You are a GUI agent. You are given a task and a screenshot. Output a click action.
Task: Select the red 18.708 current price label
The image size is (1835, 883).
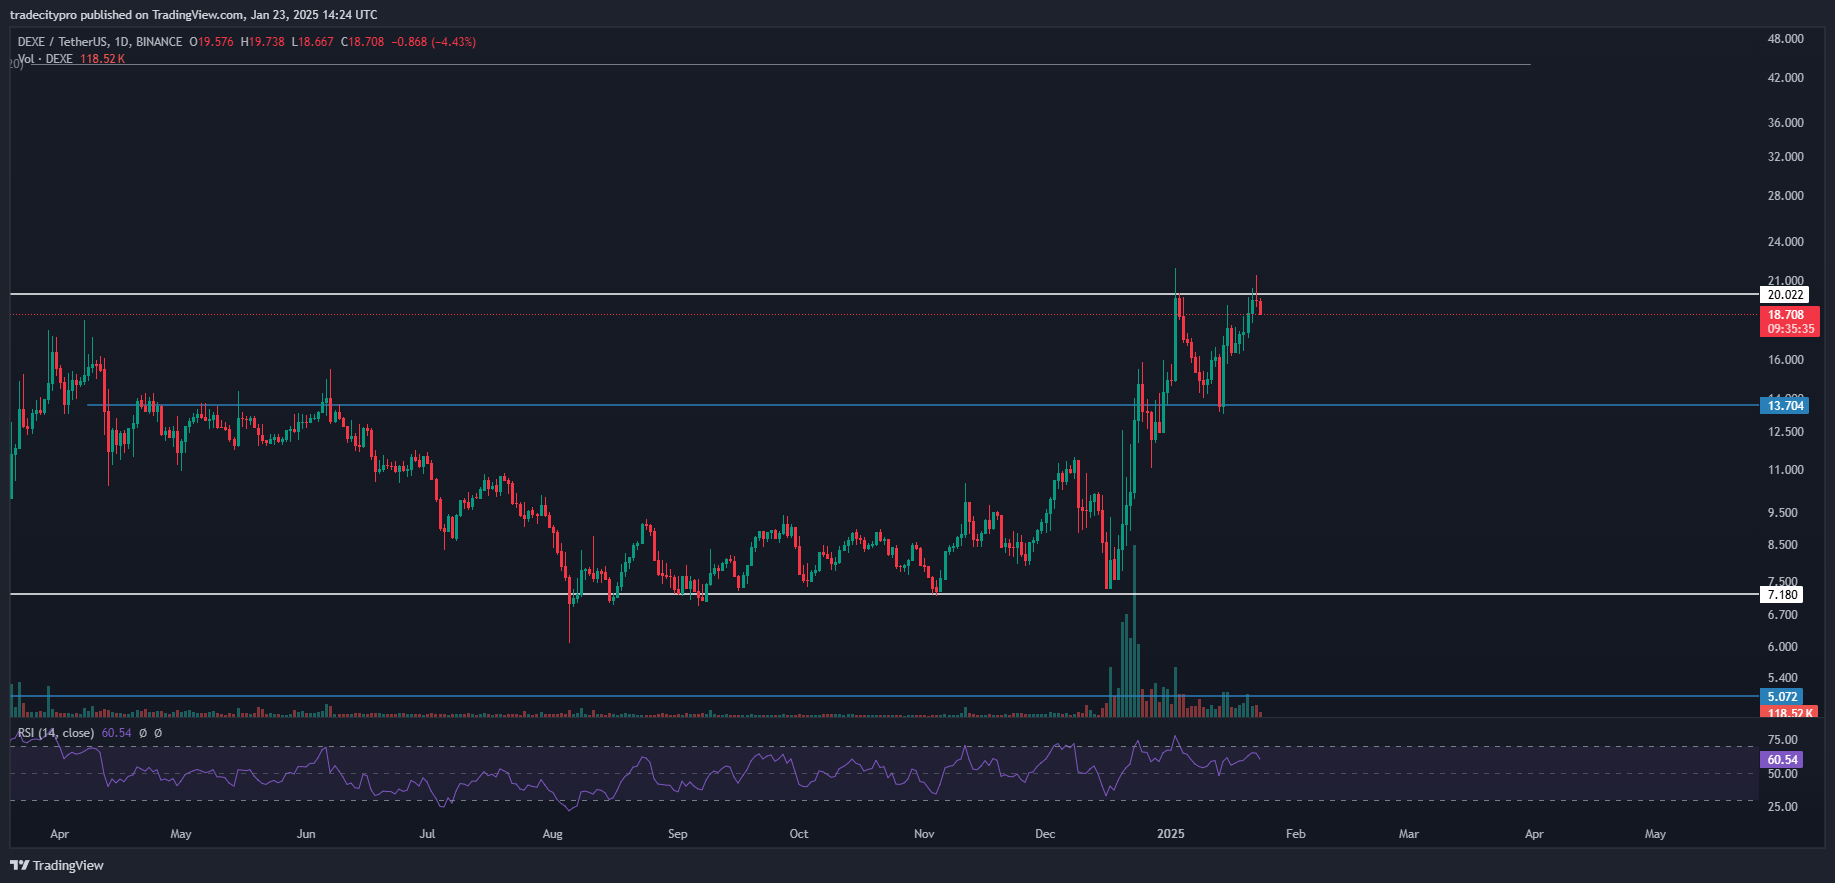click(1785, 315)
